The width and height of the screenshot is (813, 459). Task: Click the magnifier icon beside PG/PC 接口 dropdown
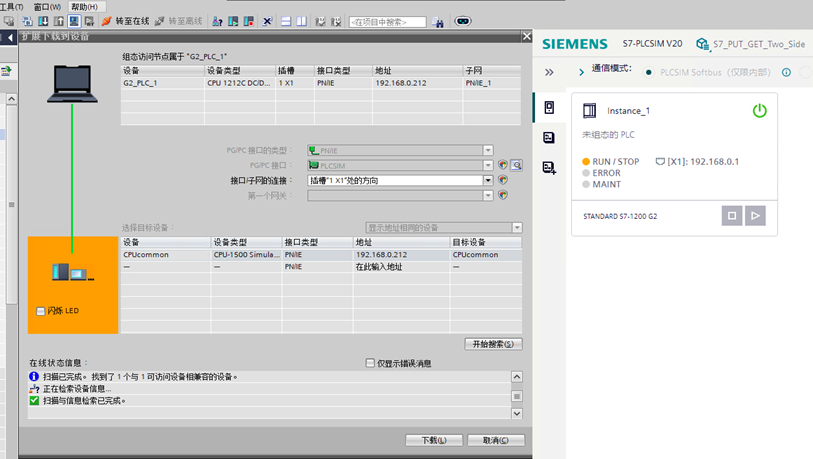517,166
